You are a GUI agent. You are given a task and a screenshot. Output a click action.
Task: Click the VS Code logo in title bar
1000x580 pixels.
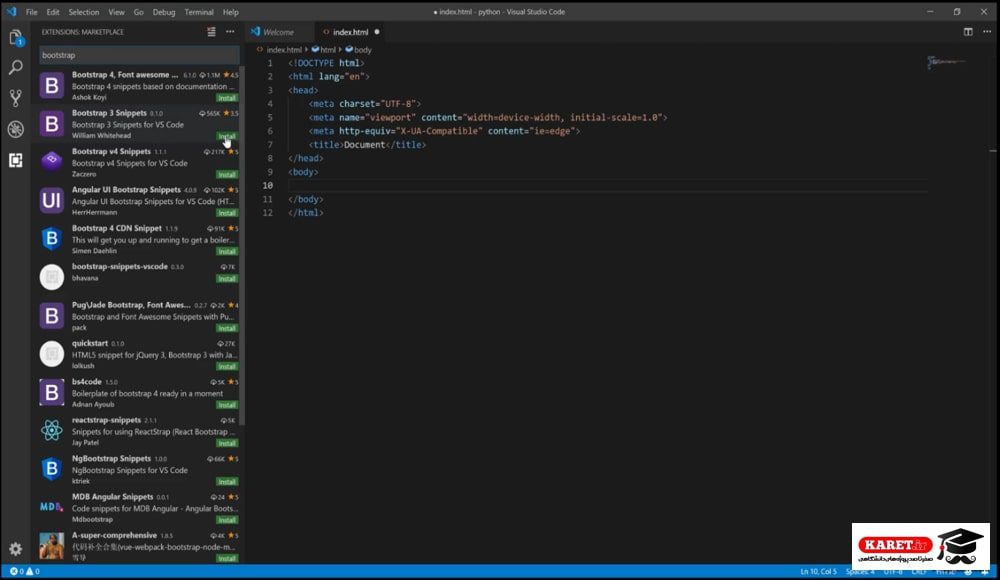[x=11, y=11]
